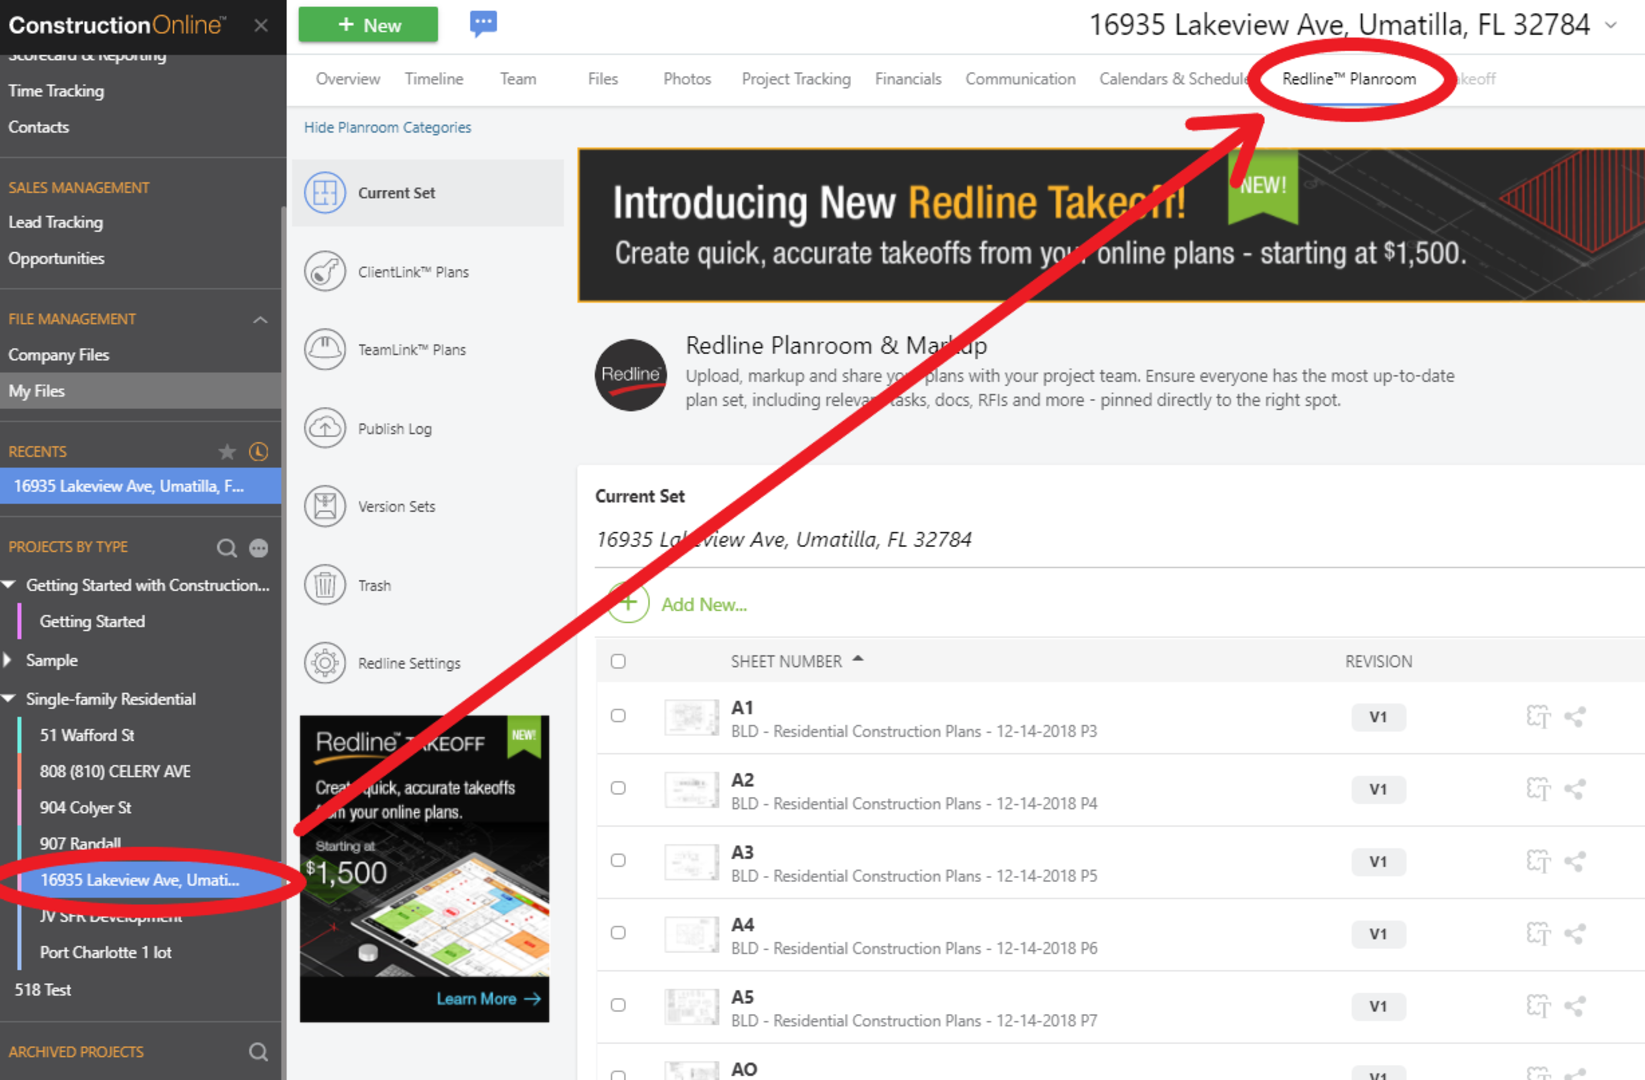Close the ConstructionOnline sidebar X
The width and height of the screenshot is (1645, 1080).
(x=261, y=25)
